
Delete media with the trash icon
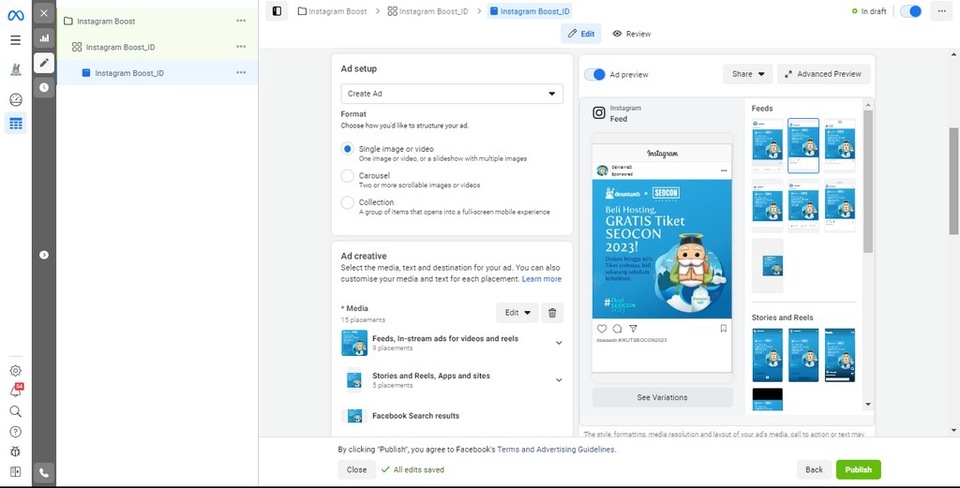click(x=552, y=313)
